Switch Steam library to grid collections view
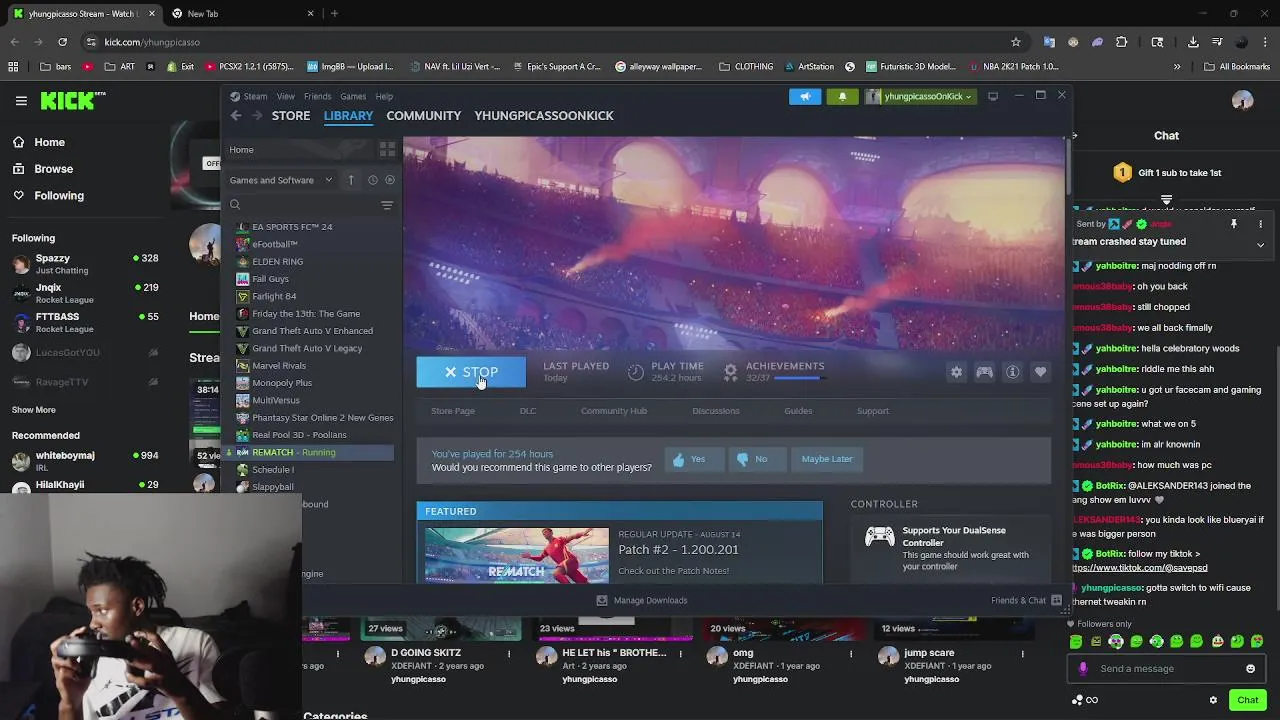The width and height of the screenshot is (1280, 720). (x=387, y=150)
